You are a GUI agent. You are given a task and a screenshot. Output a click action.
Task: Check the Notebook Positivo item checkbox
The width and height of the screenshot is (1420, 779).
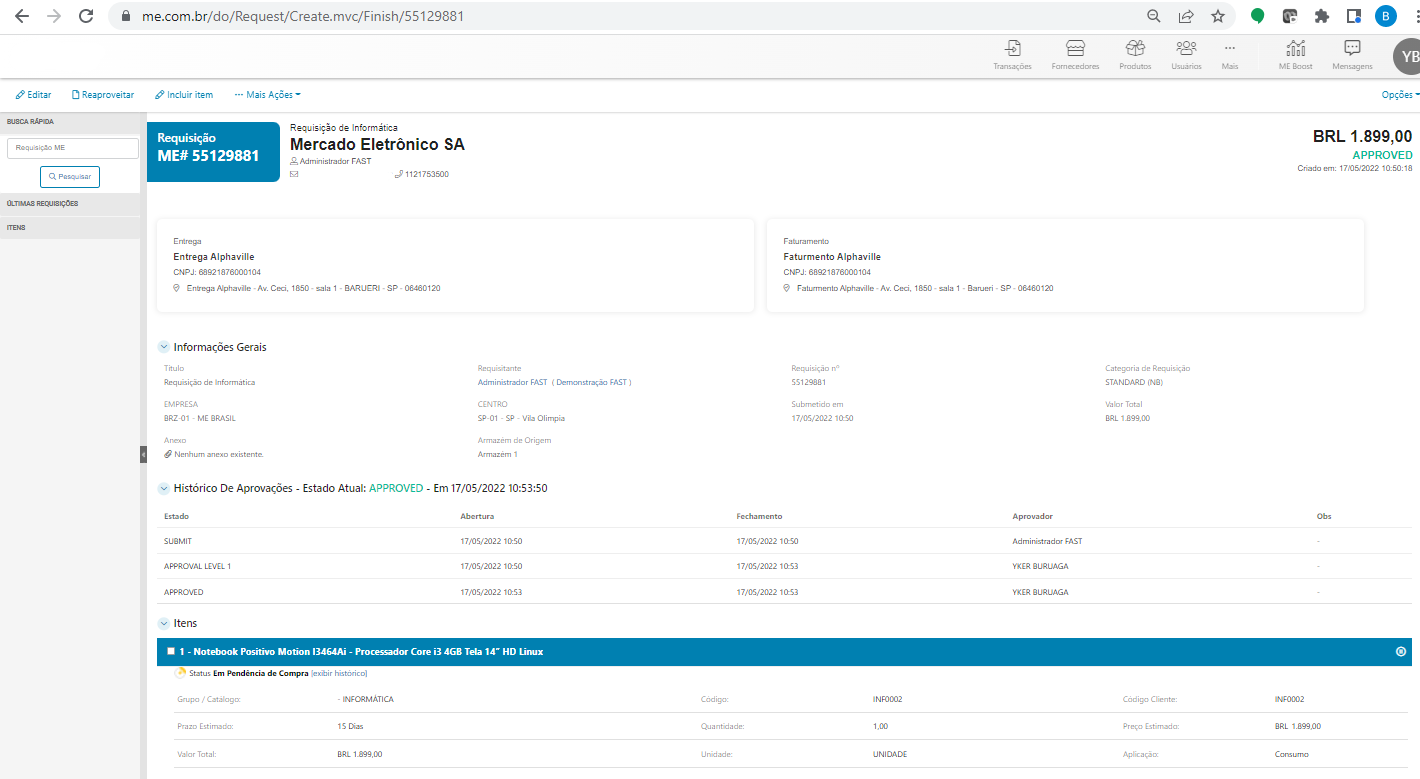171,651
